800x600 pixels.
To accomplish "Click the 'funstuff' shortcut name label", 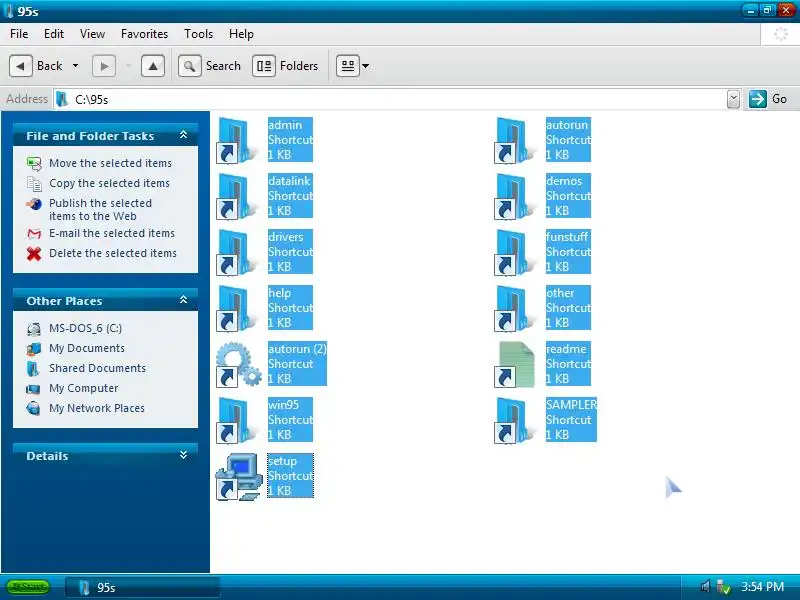I will tap(567, 237).
